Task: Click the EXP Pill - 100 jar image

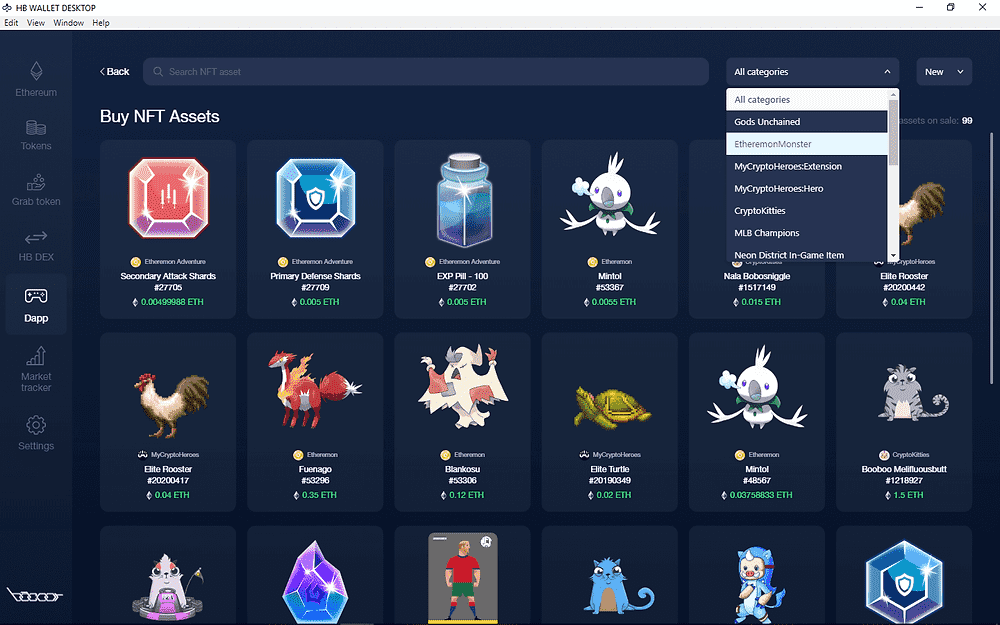Action: coord(464,199)
